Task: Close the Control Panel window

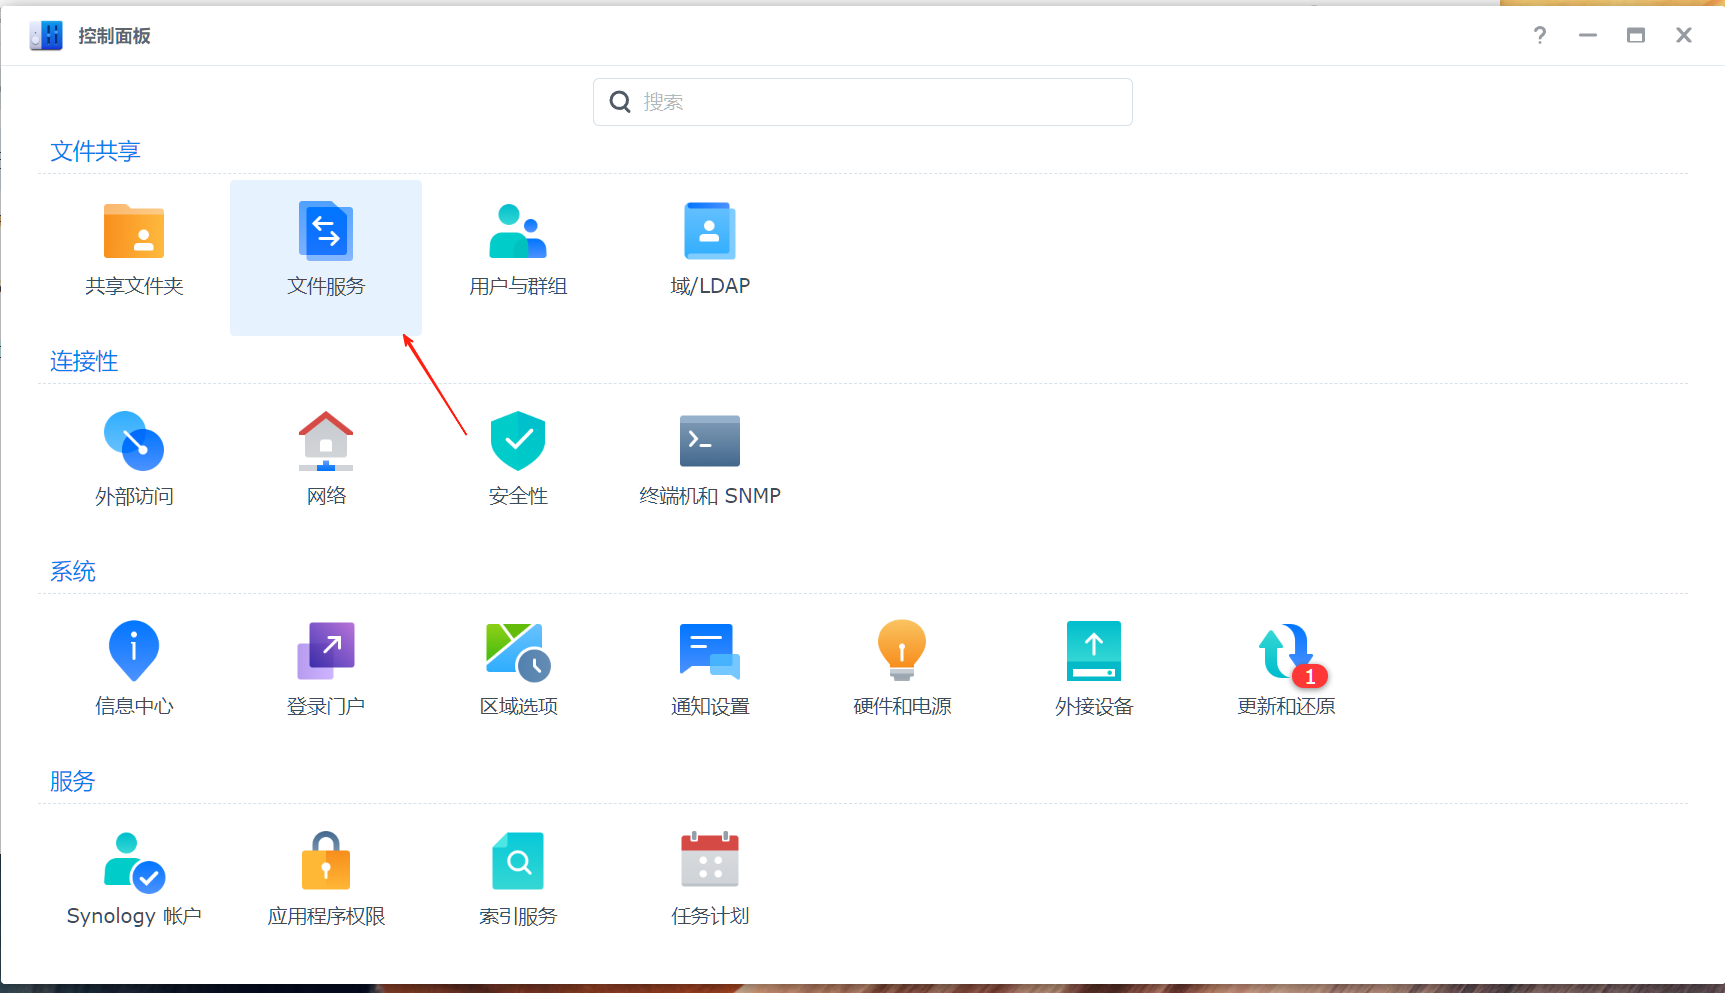Action: 1684,35
